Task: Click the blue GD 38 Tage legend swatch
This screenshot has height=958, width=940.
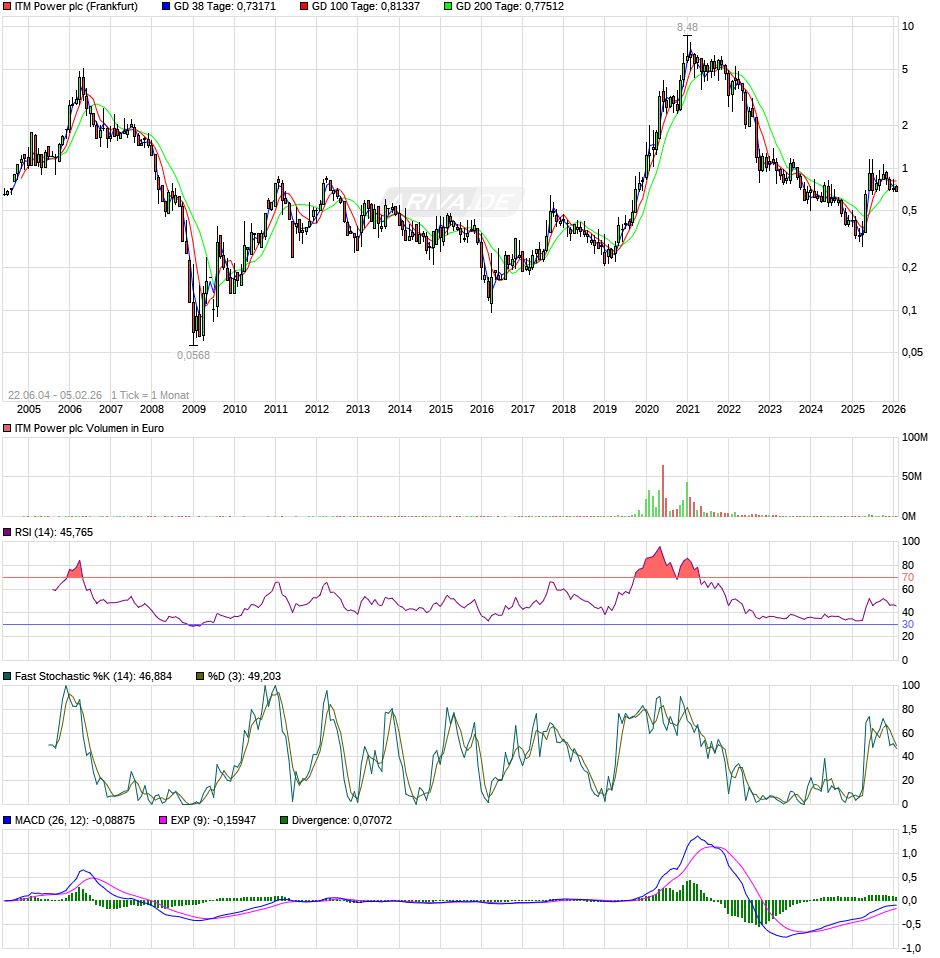Action: pos(166,7)
